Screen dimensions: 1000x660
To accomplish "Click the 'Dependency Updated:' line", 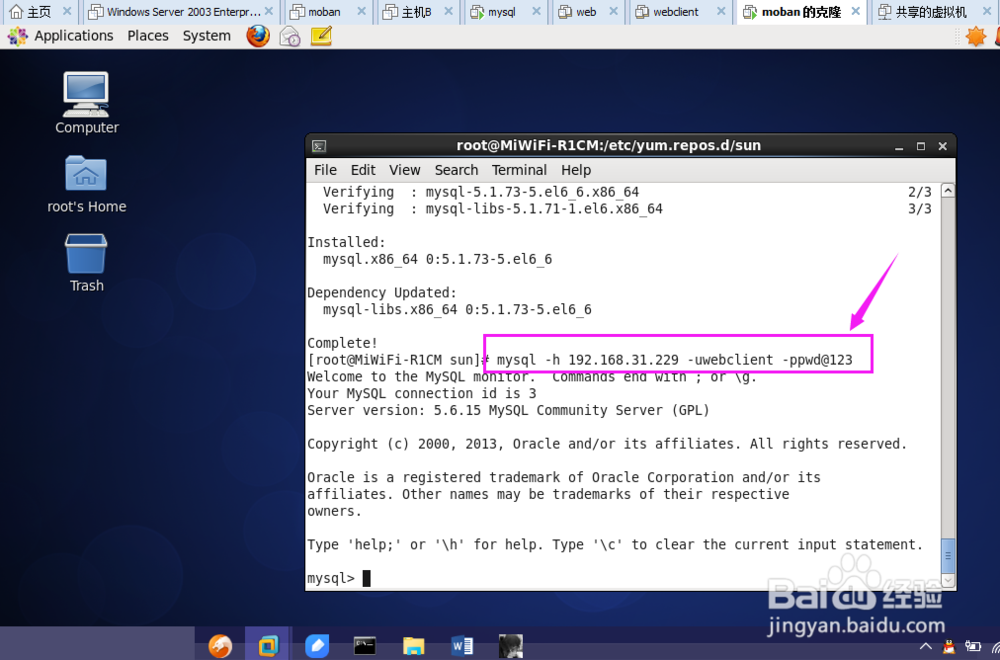I will pyautogui.click(x=381, y=293).
